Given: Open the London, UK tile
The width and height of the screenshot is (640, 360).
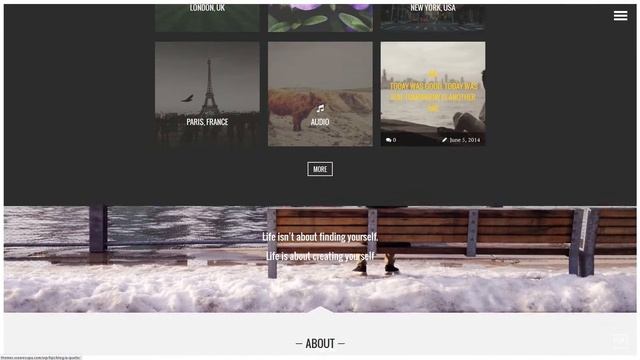Looking at the screenshot, I should click(x=207, y=18).
